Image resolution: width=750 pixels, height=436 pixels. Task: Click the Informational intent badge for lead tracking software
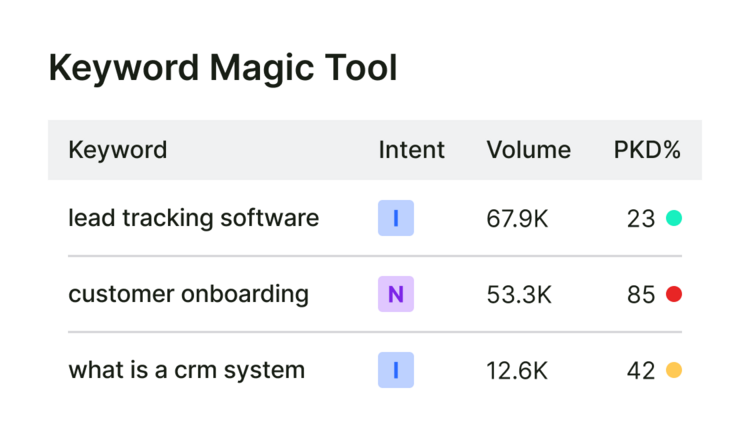396,218
